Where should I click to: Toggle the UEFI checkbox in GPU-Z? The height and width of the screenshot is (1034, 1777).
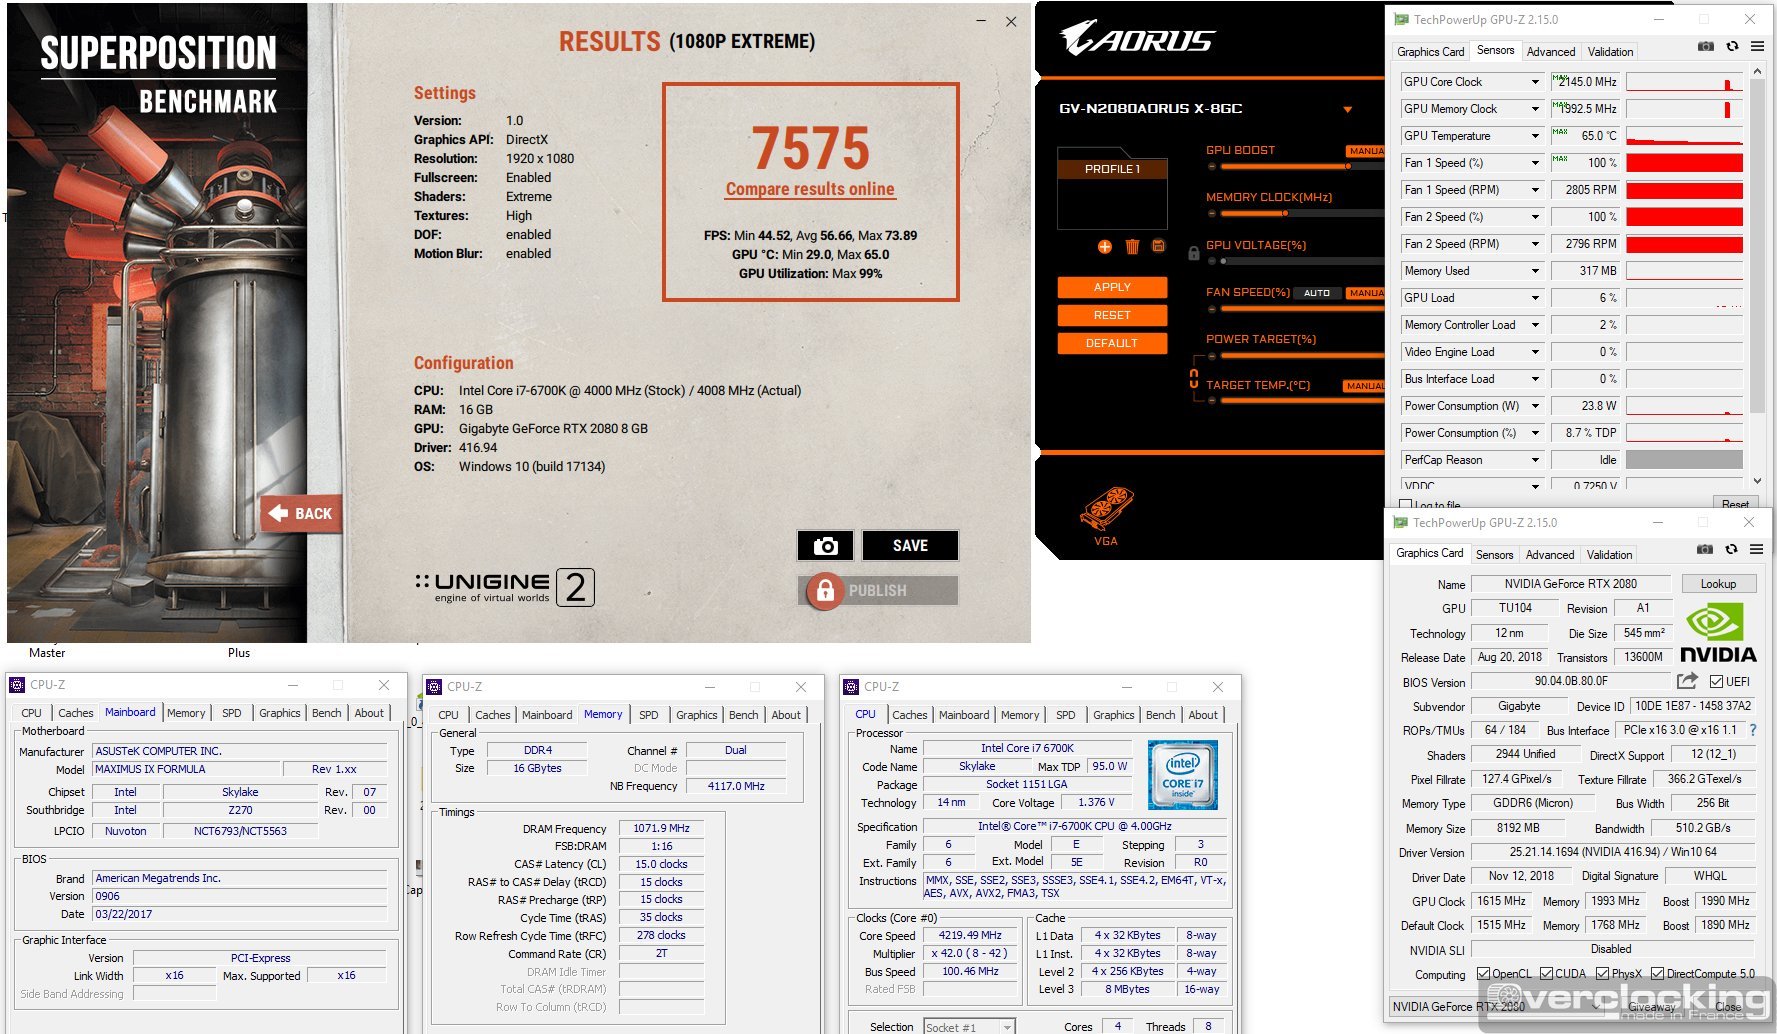(1716, 682)
